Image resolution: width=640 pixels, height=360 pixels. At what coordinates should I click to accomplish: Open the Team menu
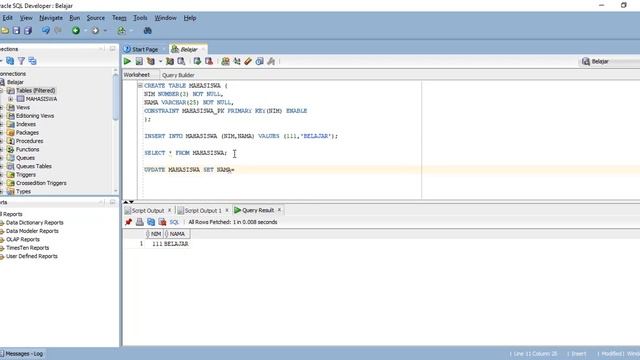coord(119,18)
